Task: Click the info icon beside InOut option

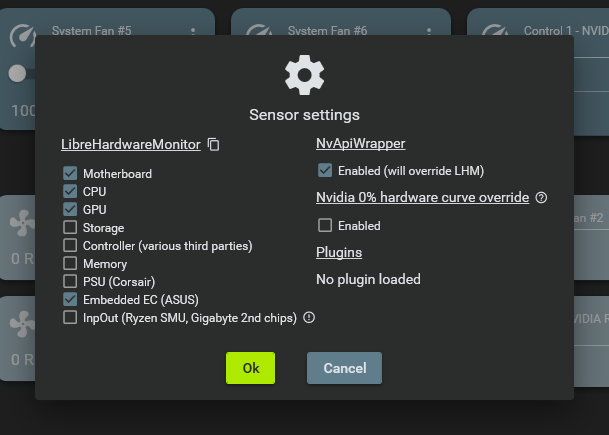Action: coord(309,318)
